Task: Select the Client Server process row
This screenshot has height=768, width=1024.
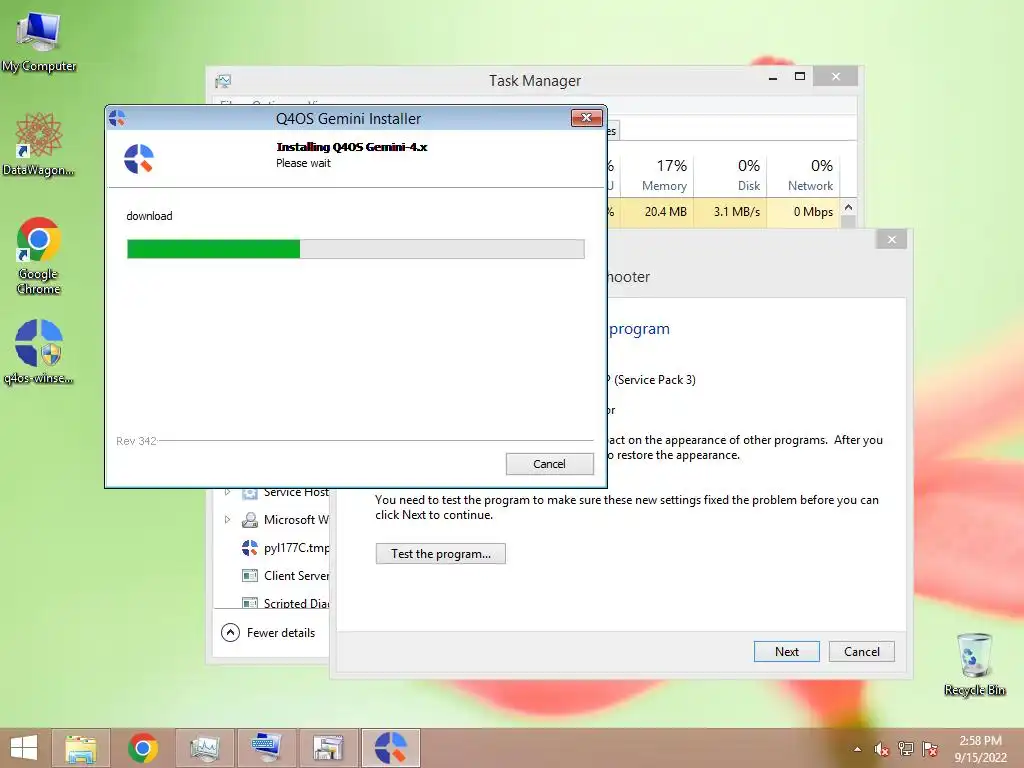Action: coord(272,575)
